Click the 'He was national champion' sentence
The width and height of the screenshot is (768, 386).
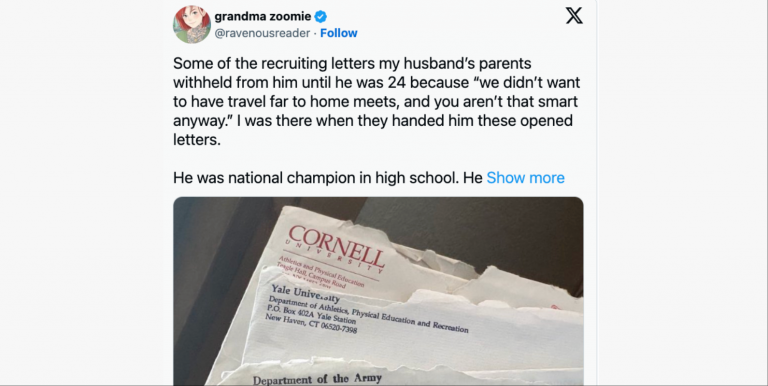(328, 177)
